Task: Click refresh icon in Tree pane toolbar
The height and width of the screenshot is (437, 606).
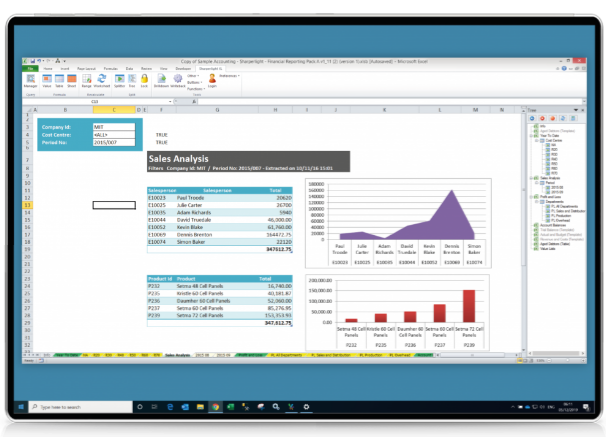Action: point(563,119)
